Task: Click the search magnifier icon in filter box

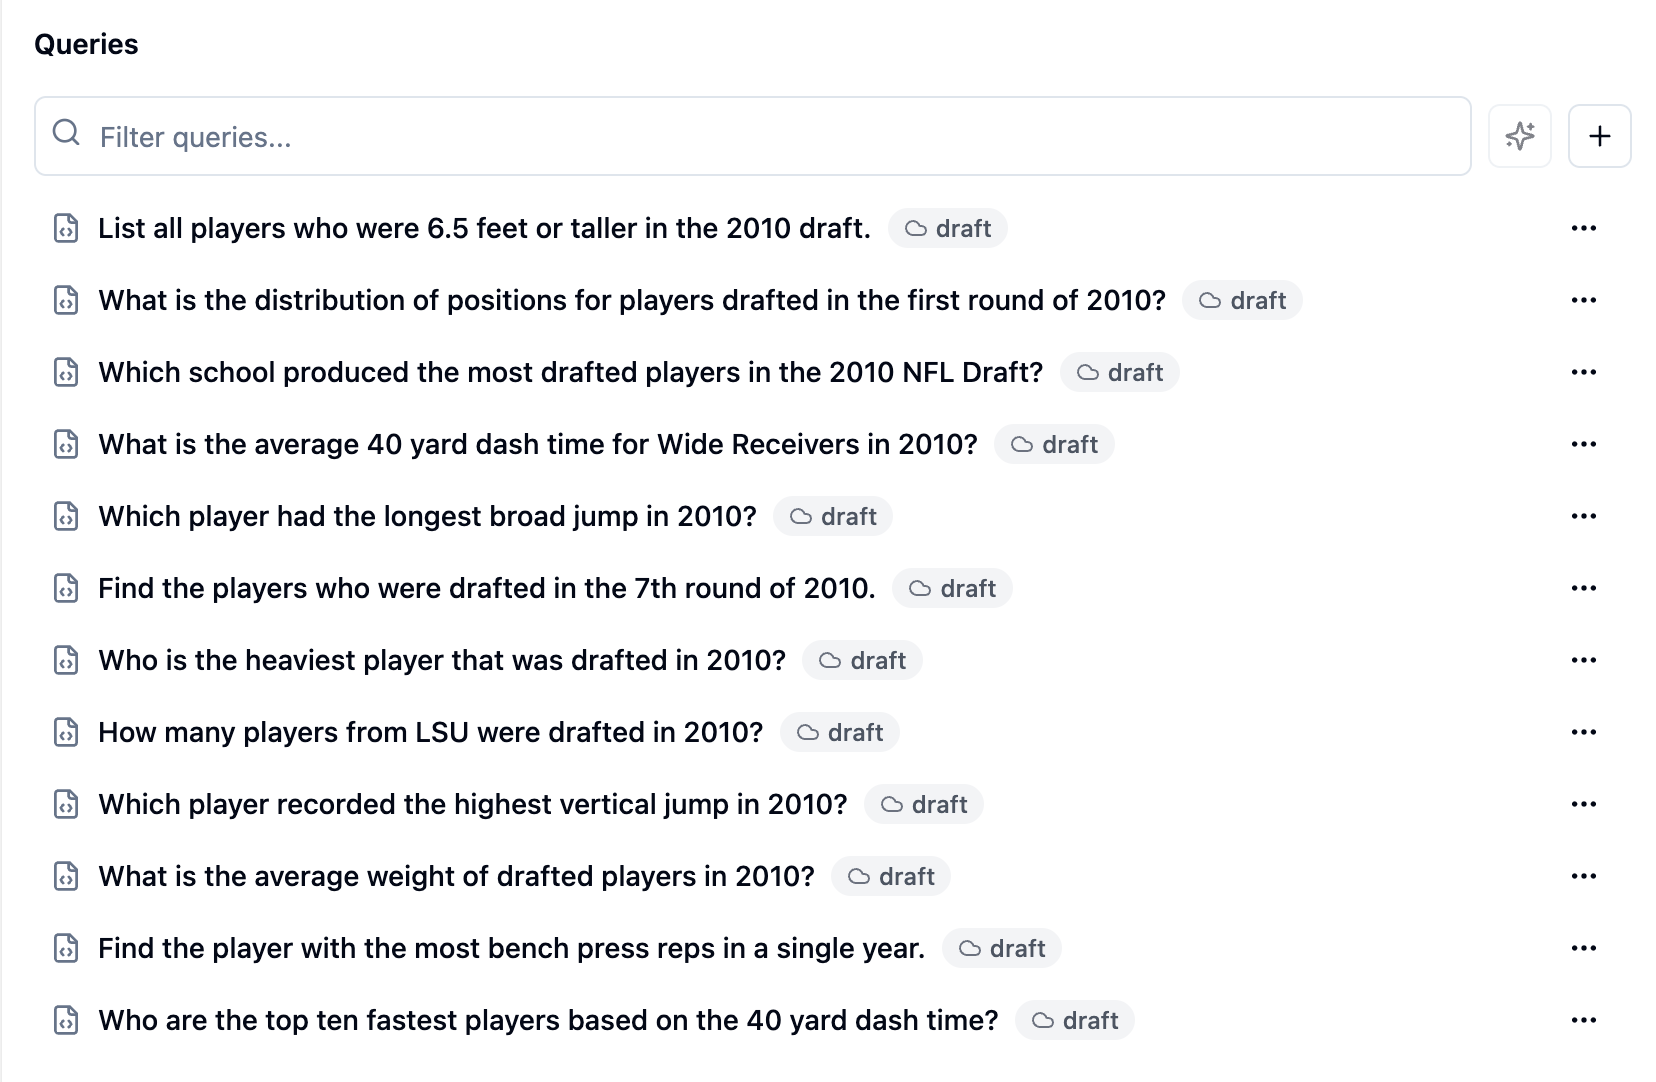Action: [66, 132]
